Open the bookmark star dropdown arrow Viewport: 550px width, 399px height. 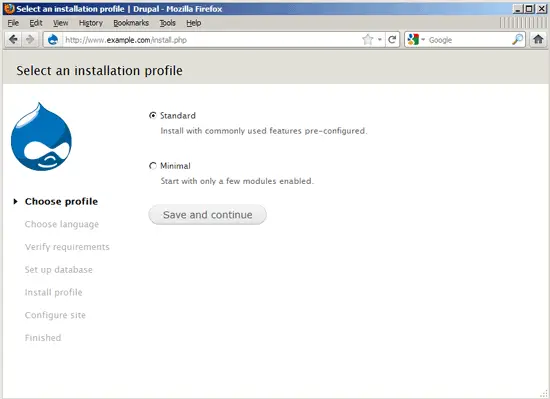(x=380, y=40)
